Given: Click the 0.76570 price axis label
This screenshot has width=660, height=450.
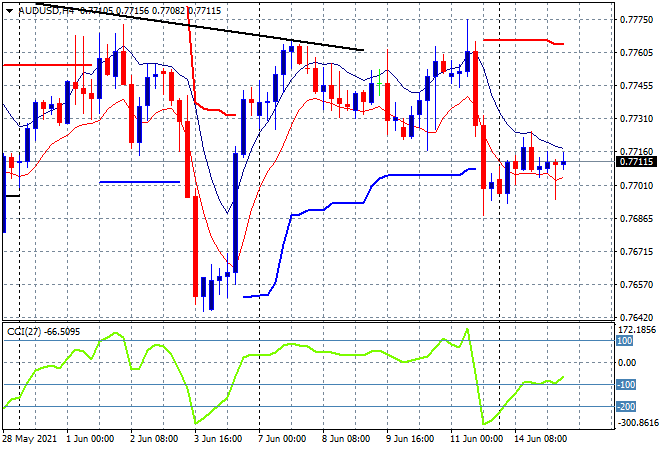Looking at the screenshot, I should (636, 285).
